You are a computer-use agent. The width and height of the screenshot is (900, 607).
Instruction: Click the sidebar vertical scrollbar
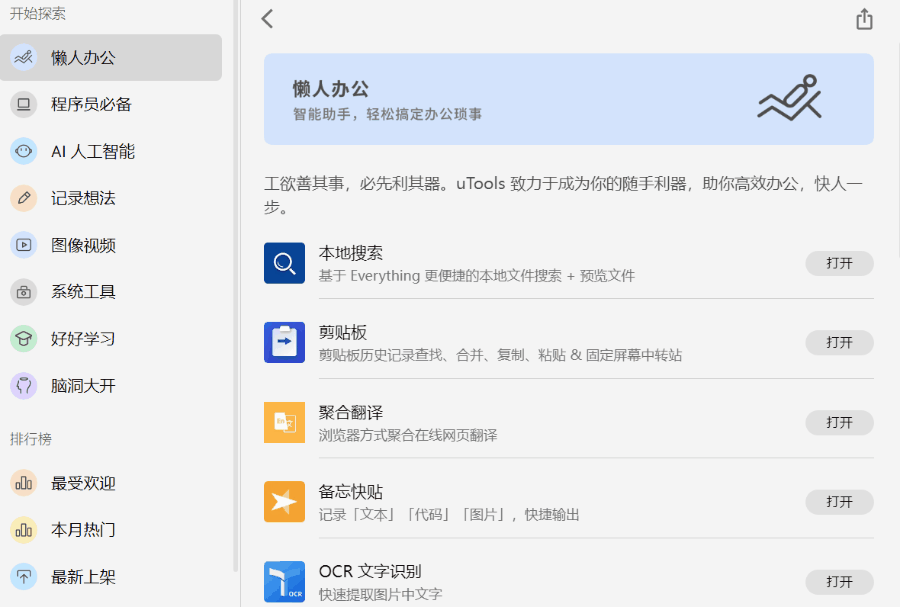point(235,287)
